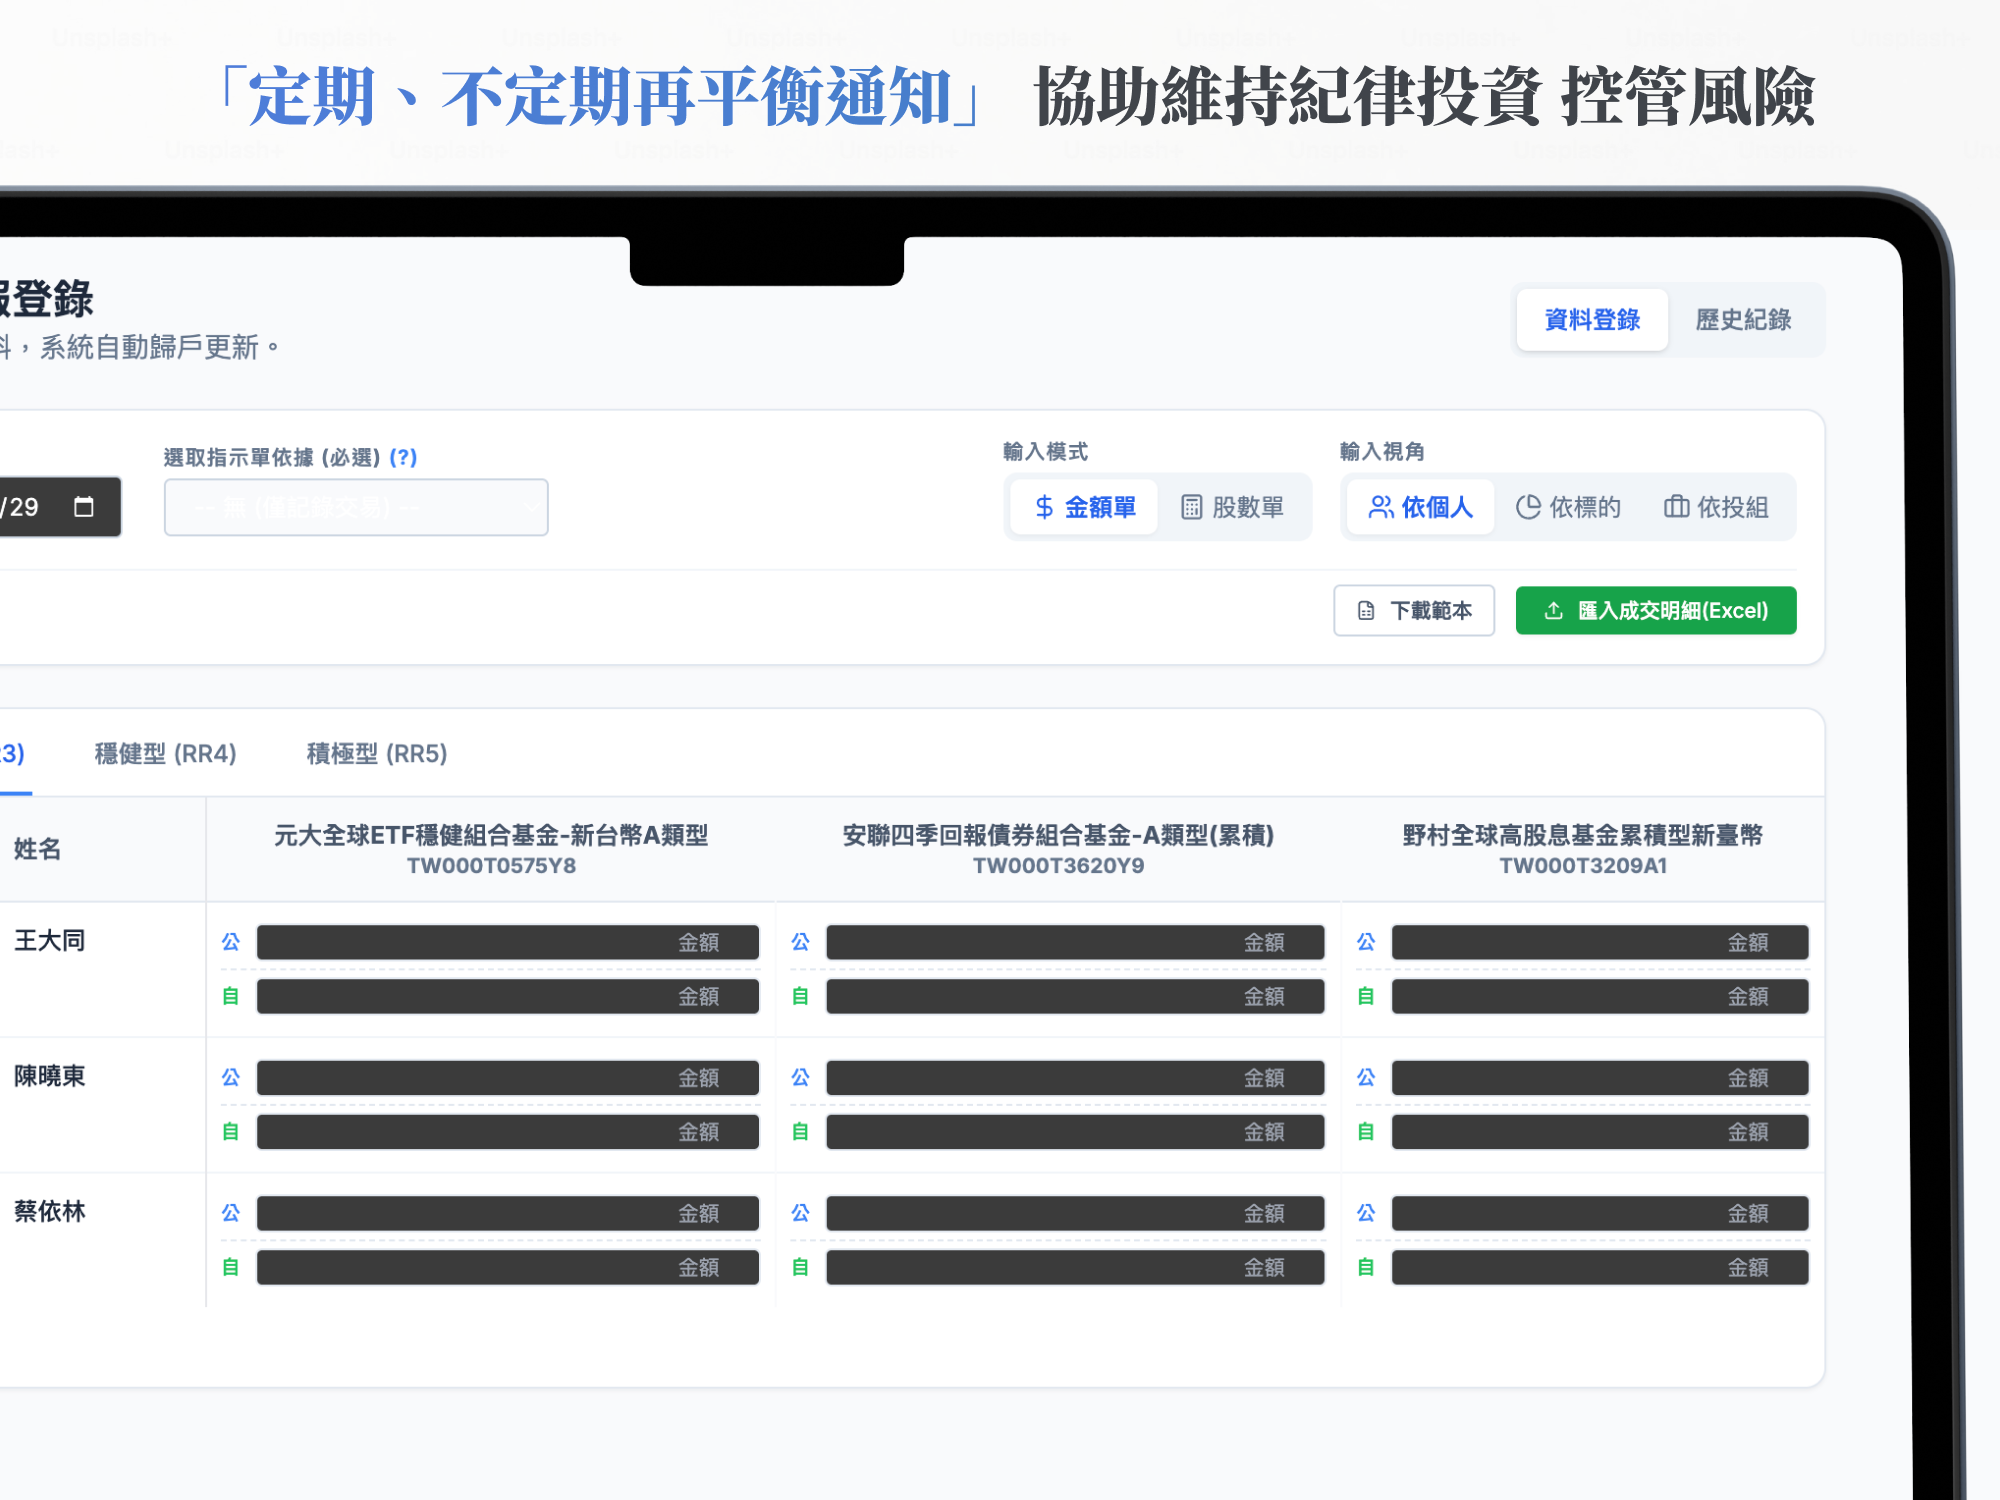The width and height of the screenshot is (2000, 1500).
Task: Click 匯入成交明細(Excel) button
Action: point(1656,610)
